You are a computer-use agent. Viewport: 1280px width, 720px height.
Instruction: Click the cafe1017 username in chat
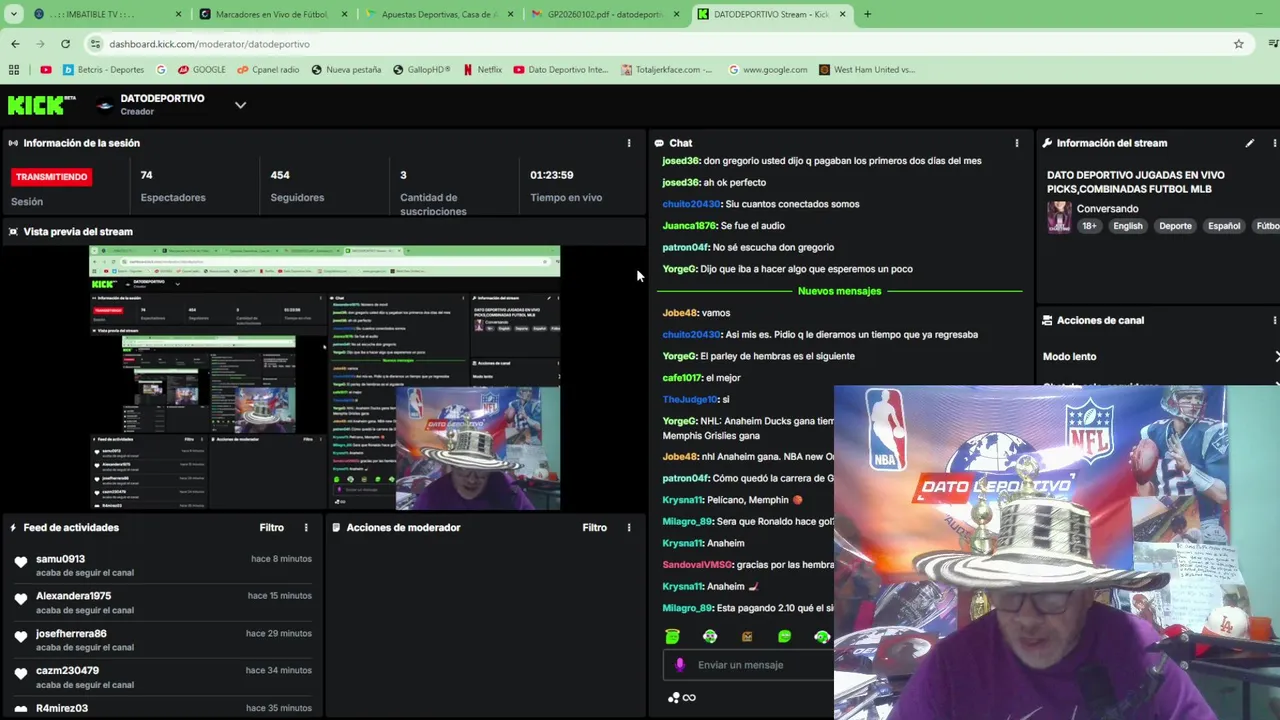(681, 378)
